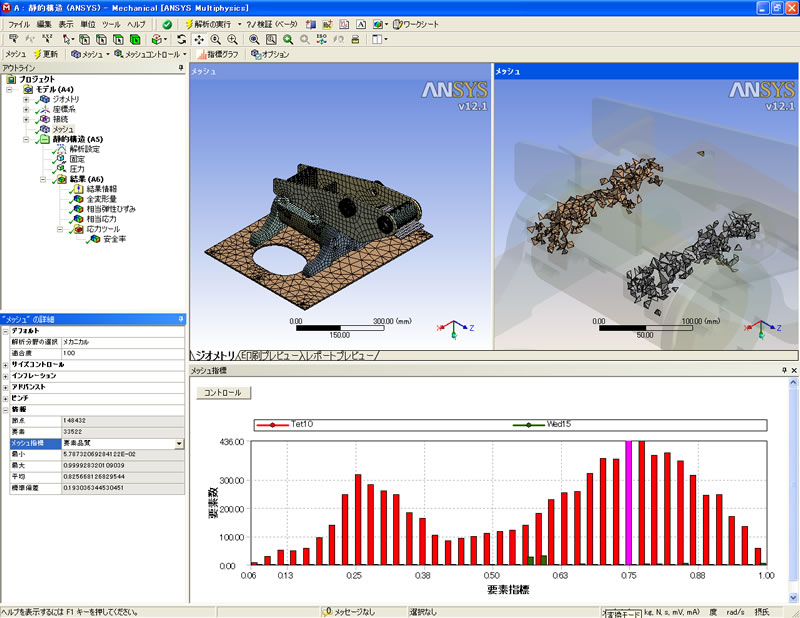Click the print icon in the view toolbar
This screenshot has height=618, width=800.
click(356, 39)
